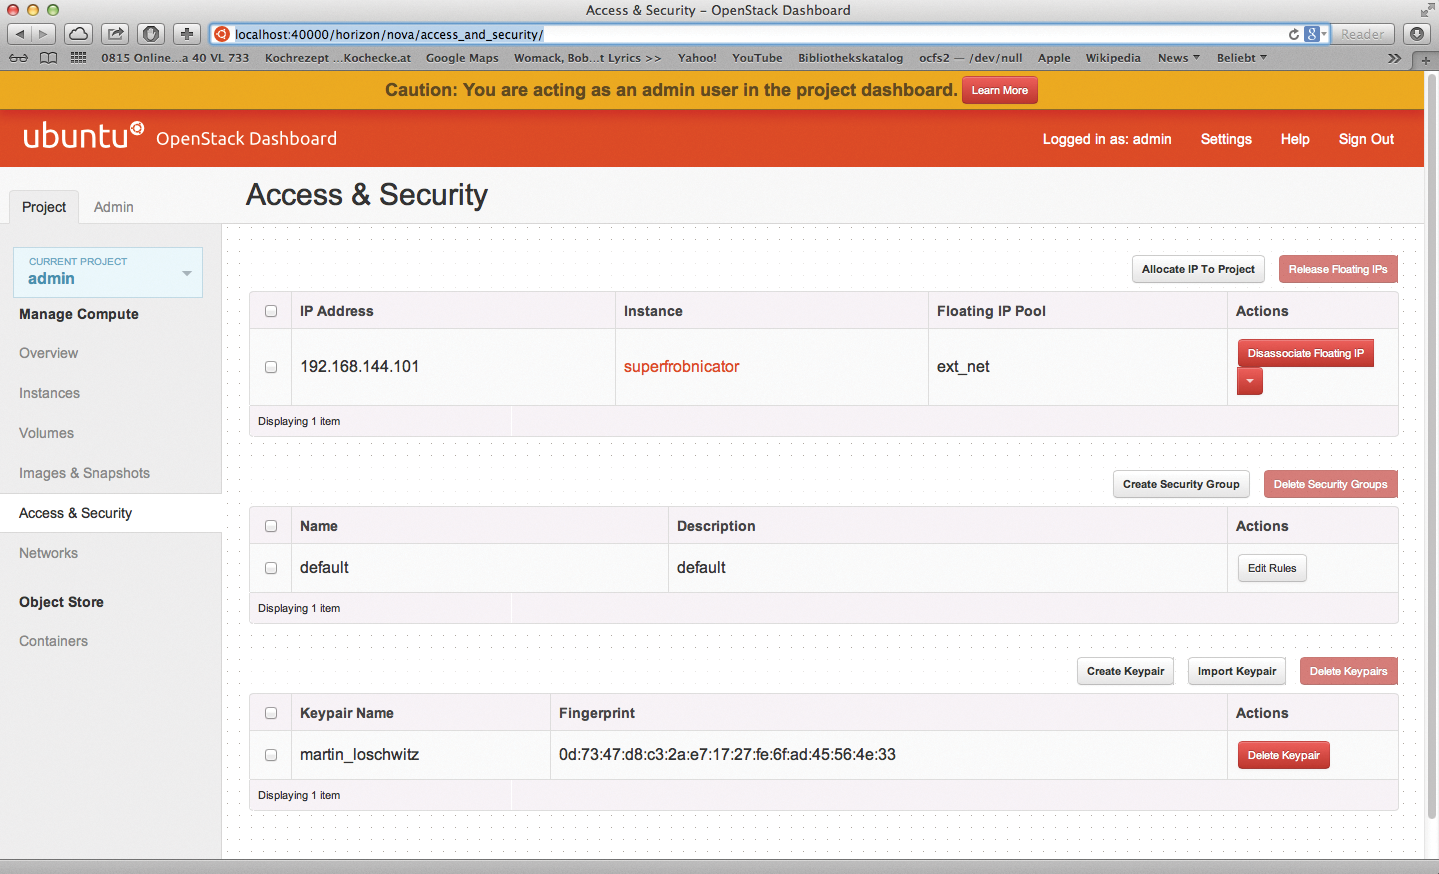Image resolution: width=1439 pixels, height=874 pixels.
Task: Select Access & Security in the sidebar
Action: (x=110, y=513)
